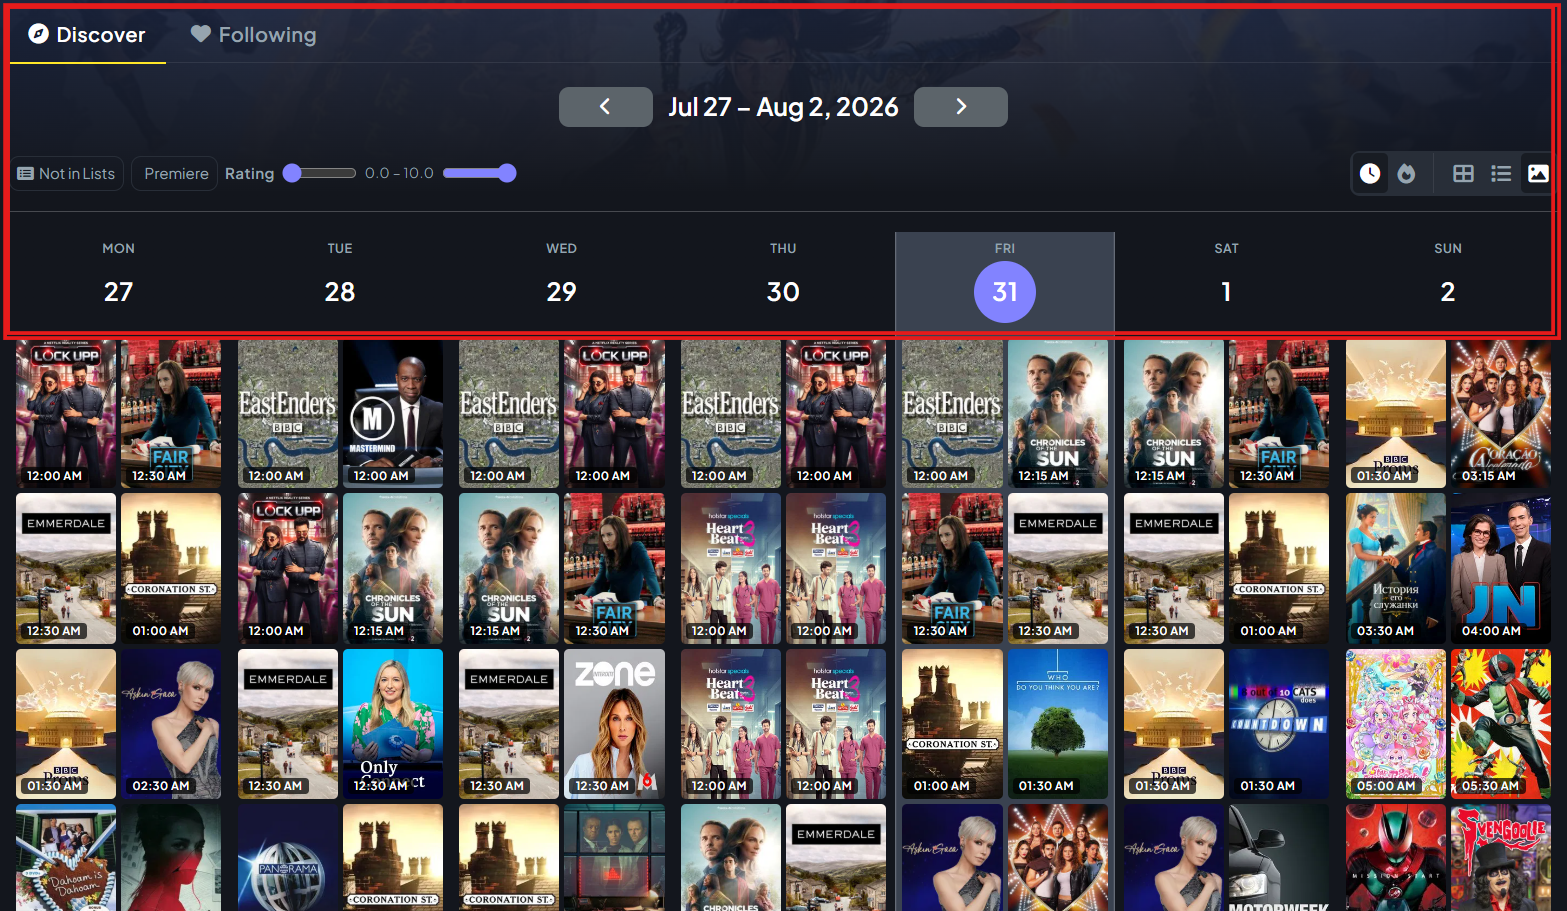
Task: Select Saturday 1 in the week header
Action: (1226, 282)
